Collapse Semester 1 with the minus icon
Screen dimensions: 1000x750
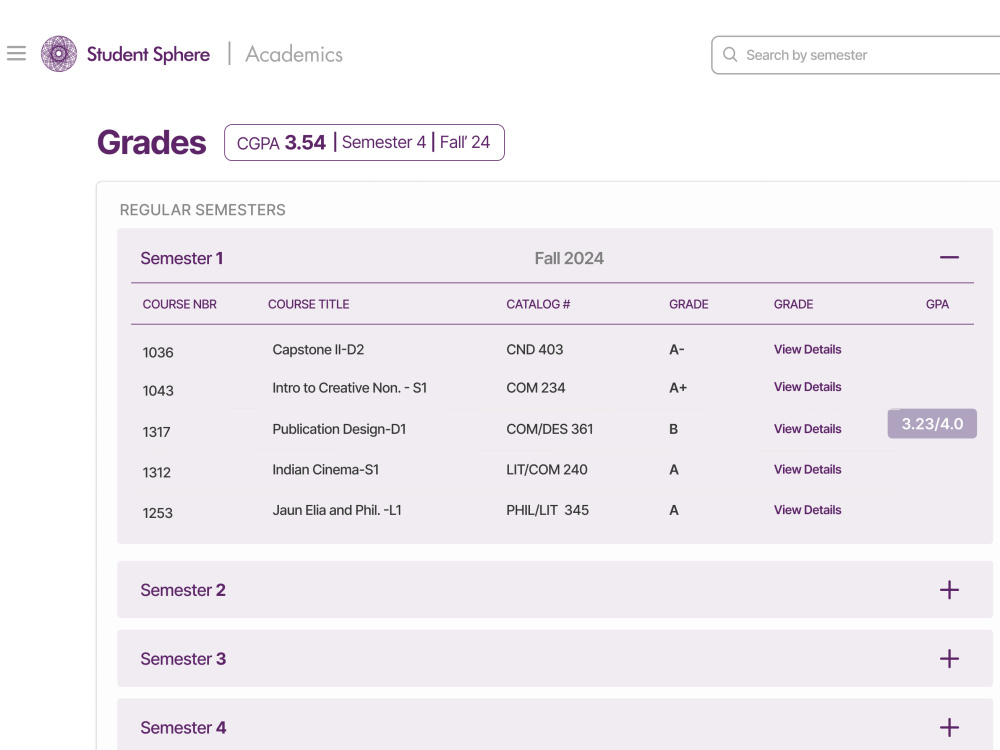pos(949,258)
